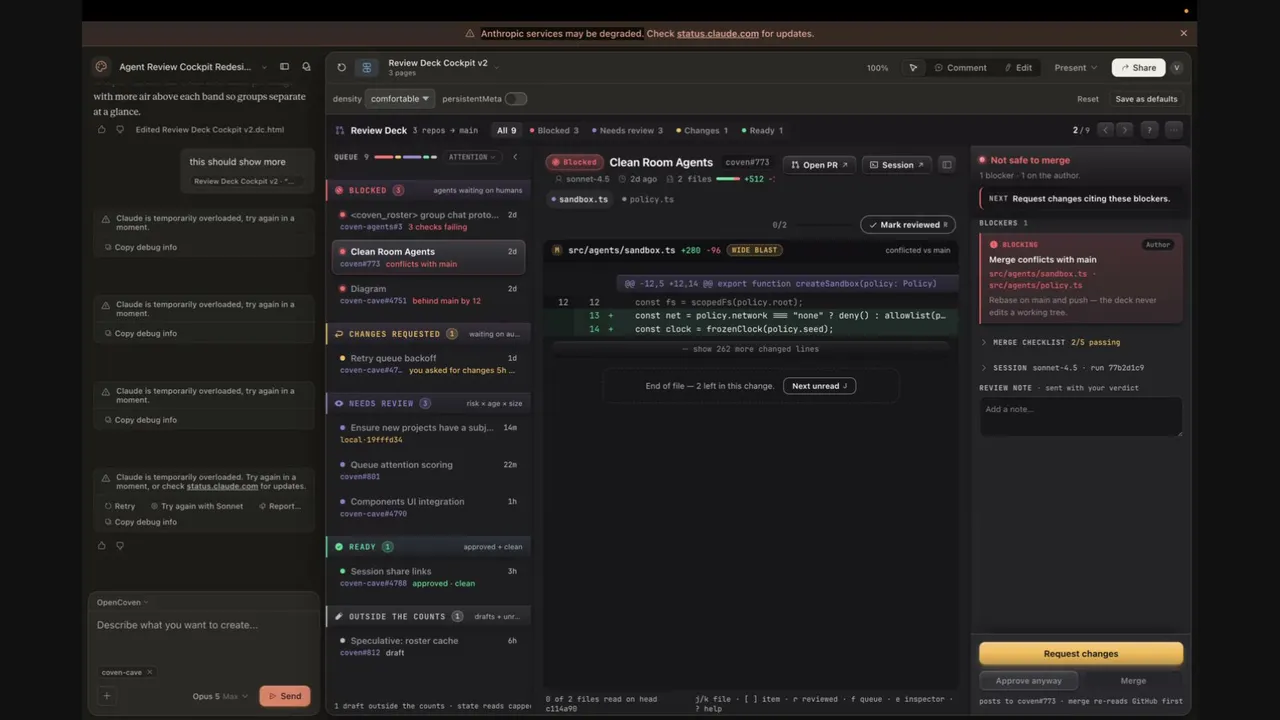Open the pages overview icon next to Review Deck Cockpit v2
Screen dimensions: 1280x720
(367, 68)
